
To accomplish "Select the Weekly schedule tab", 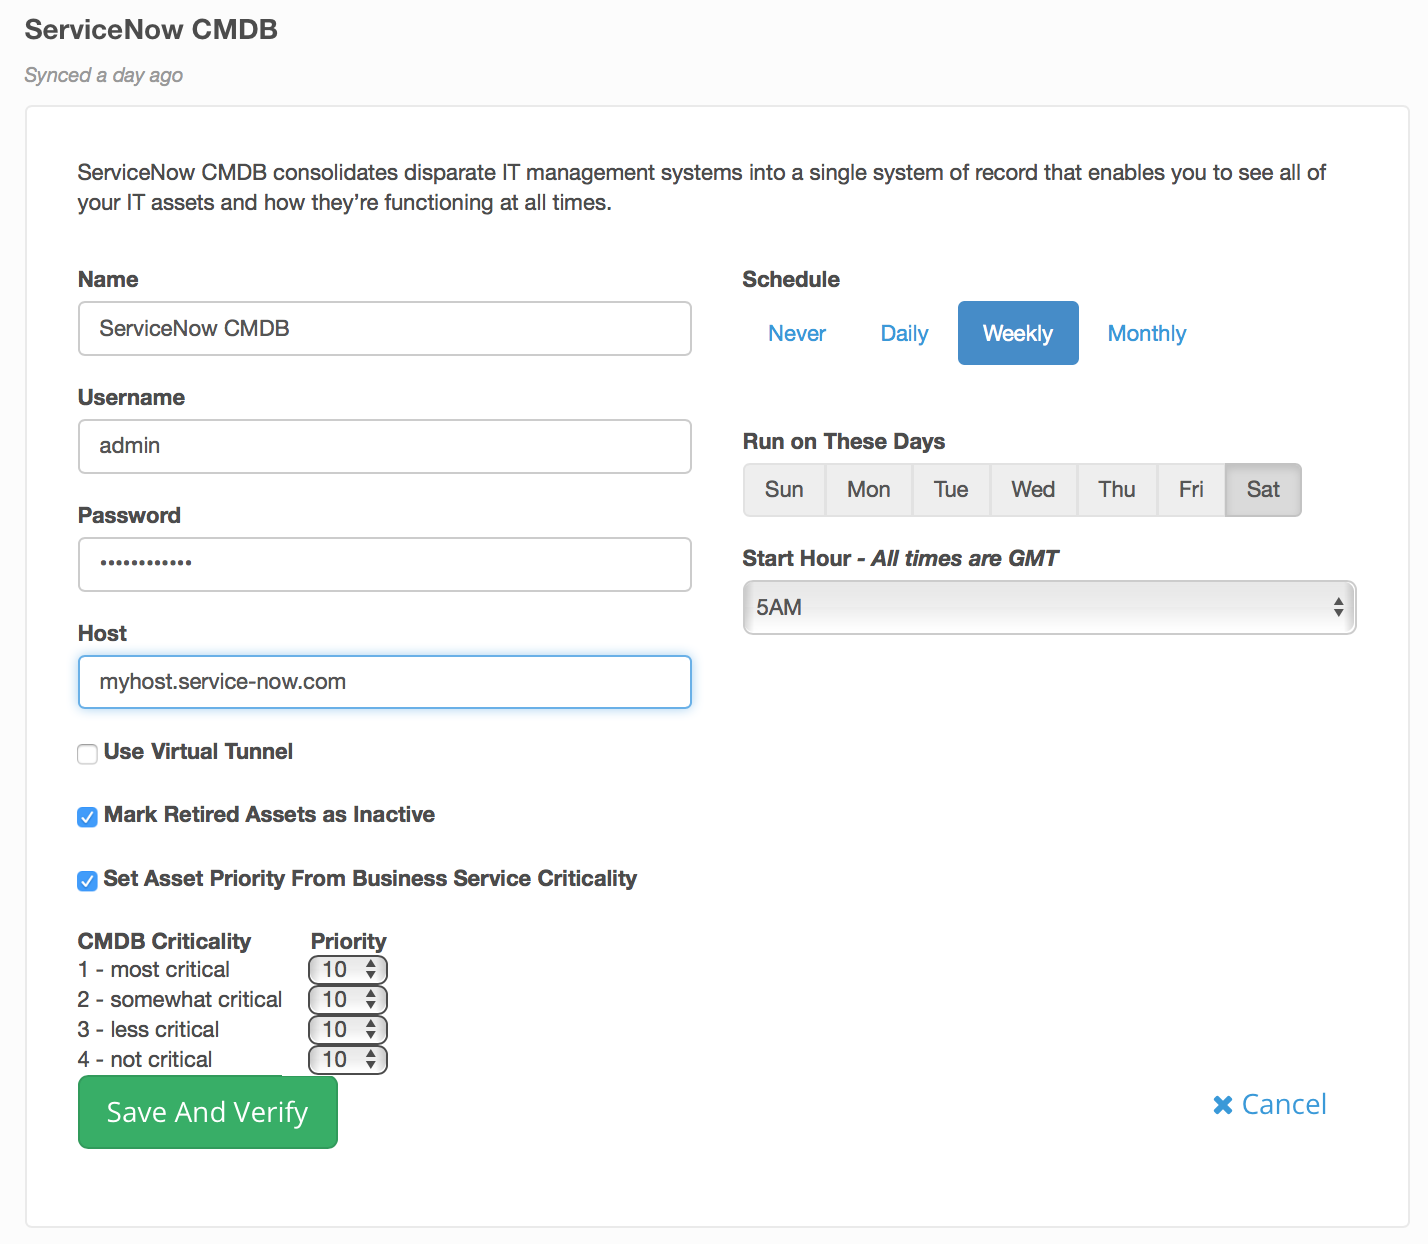I will [1018, 333].
